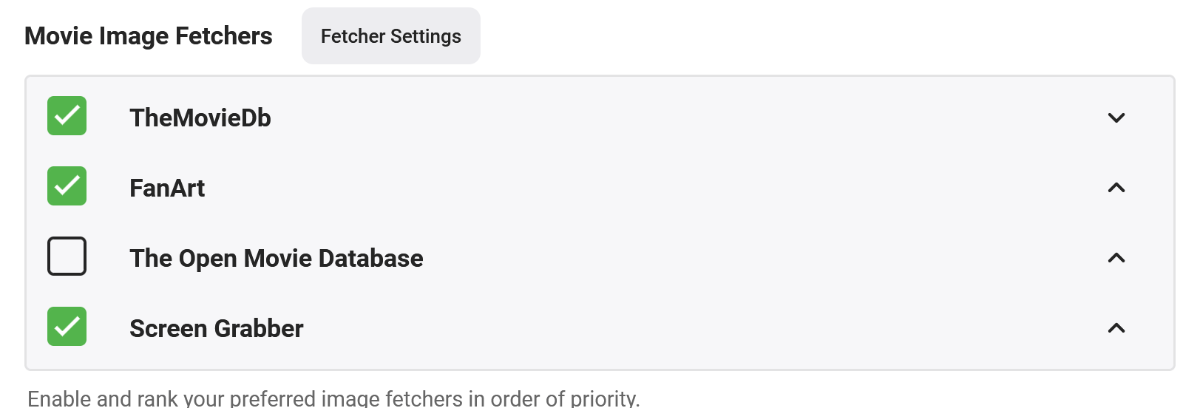This screenshot has width=1200, height=408.
Task: Move The Open Movie Database up
Action: click(1117, 258)
